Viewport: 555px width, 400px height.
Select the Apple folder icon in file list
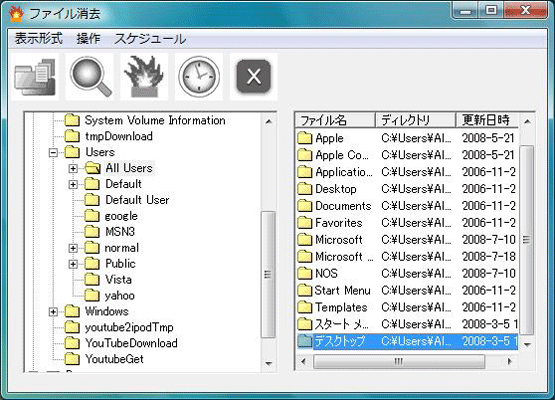coord(304,138)
